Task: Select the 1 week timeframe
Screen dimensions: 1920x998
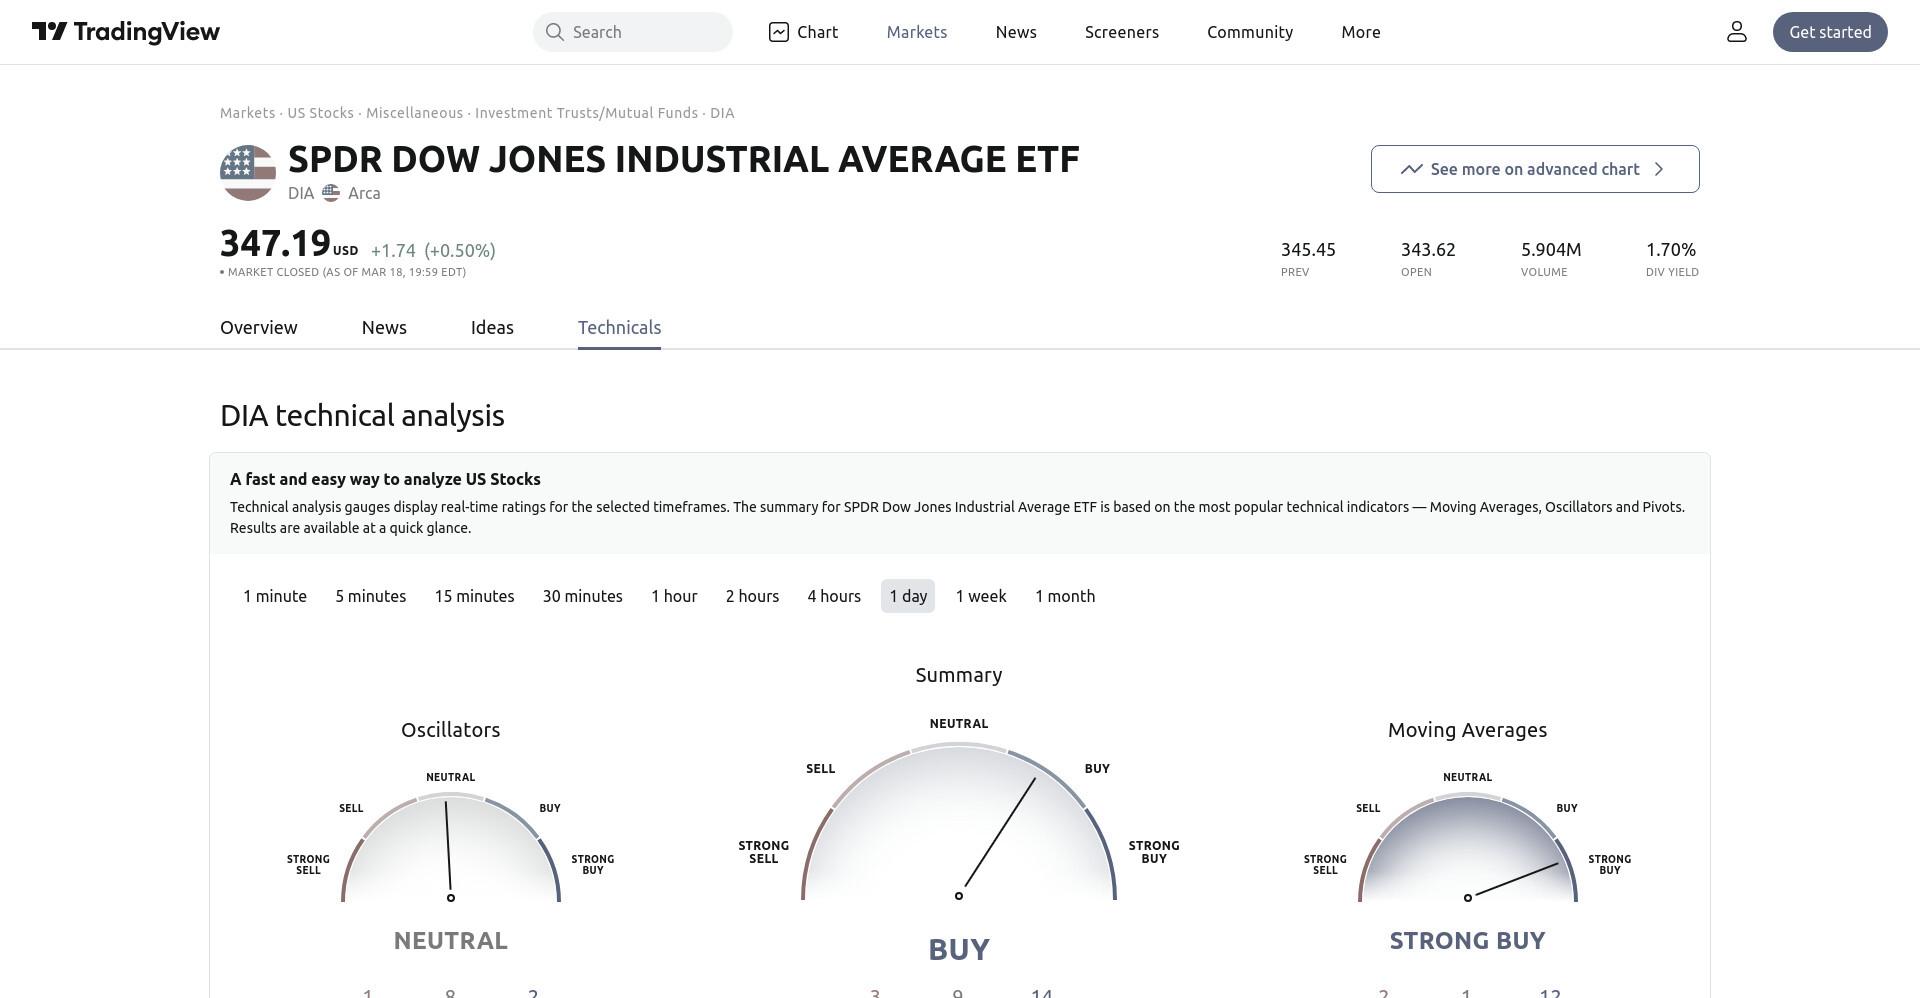Action: click(x=981, y=596)
